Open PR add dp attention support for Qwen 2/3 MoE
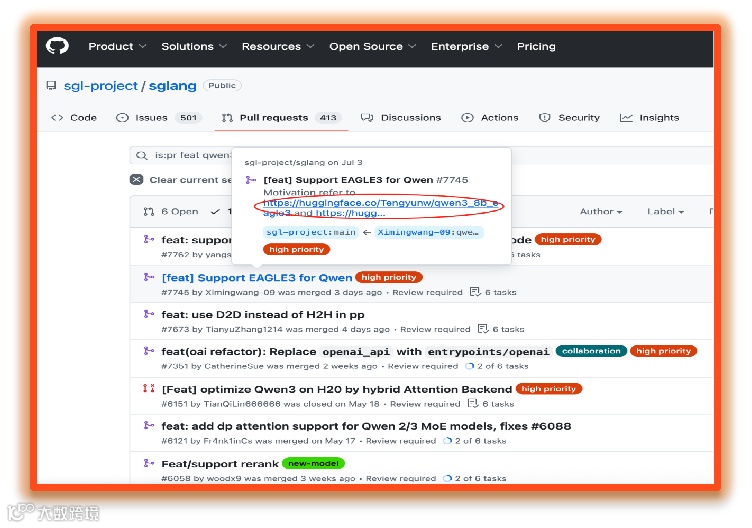 pyautogui.click(x=366, y=426)
